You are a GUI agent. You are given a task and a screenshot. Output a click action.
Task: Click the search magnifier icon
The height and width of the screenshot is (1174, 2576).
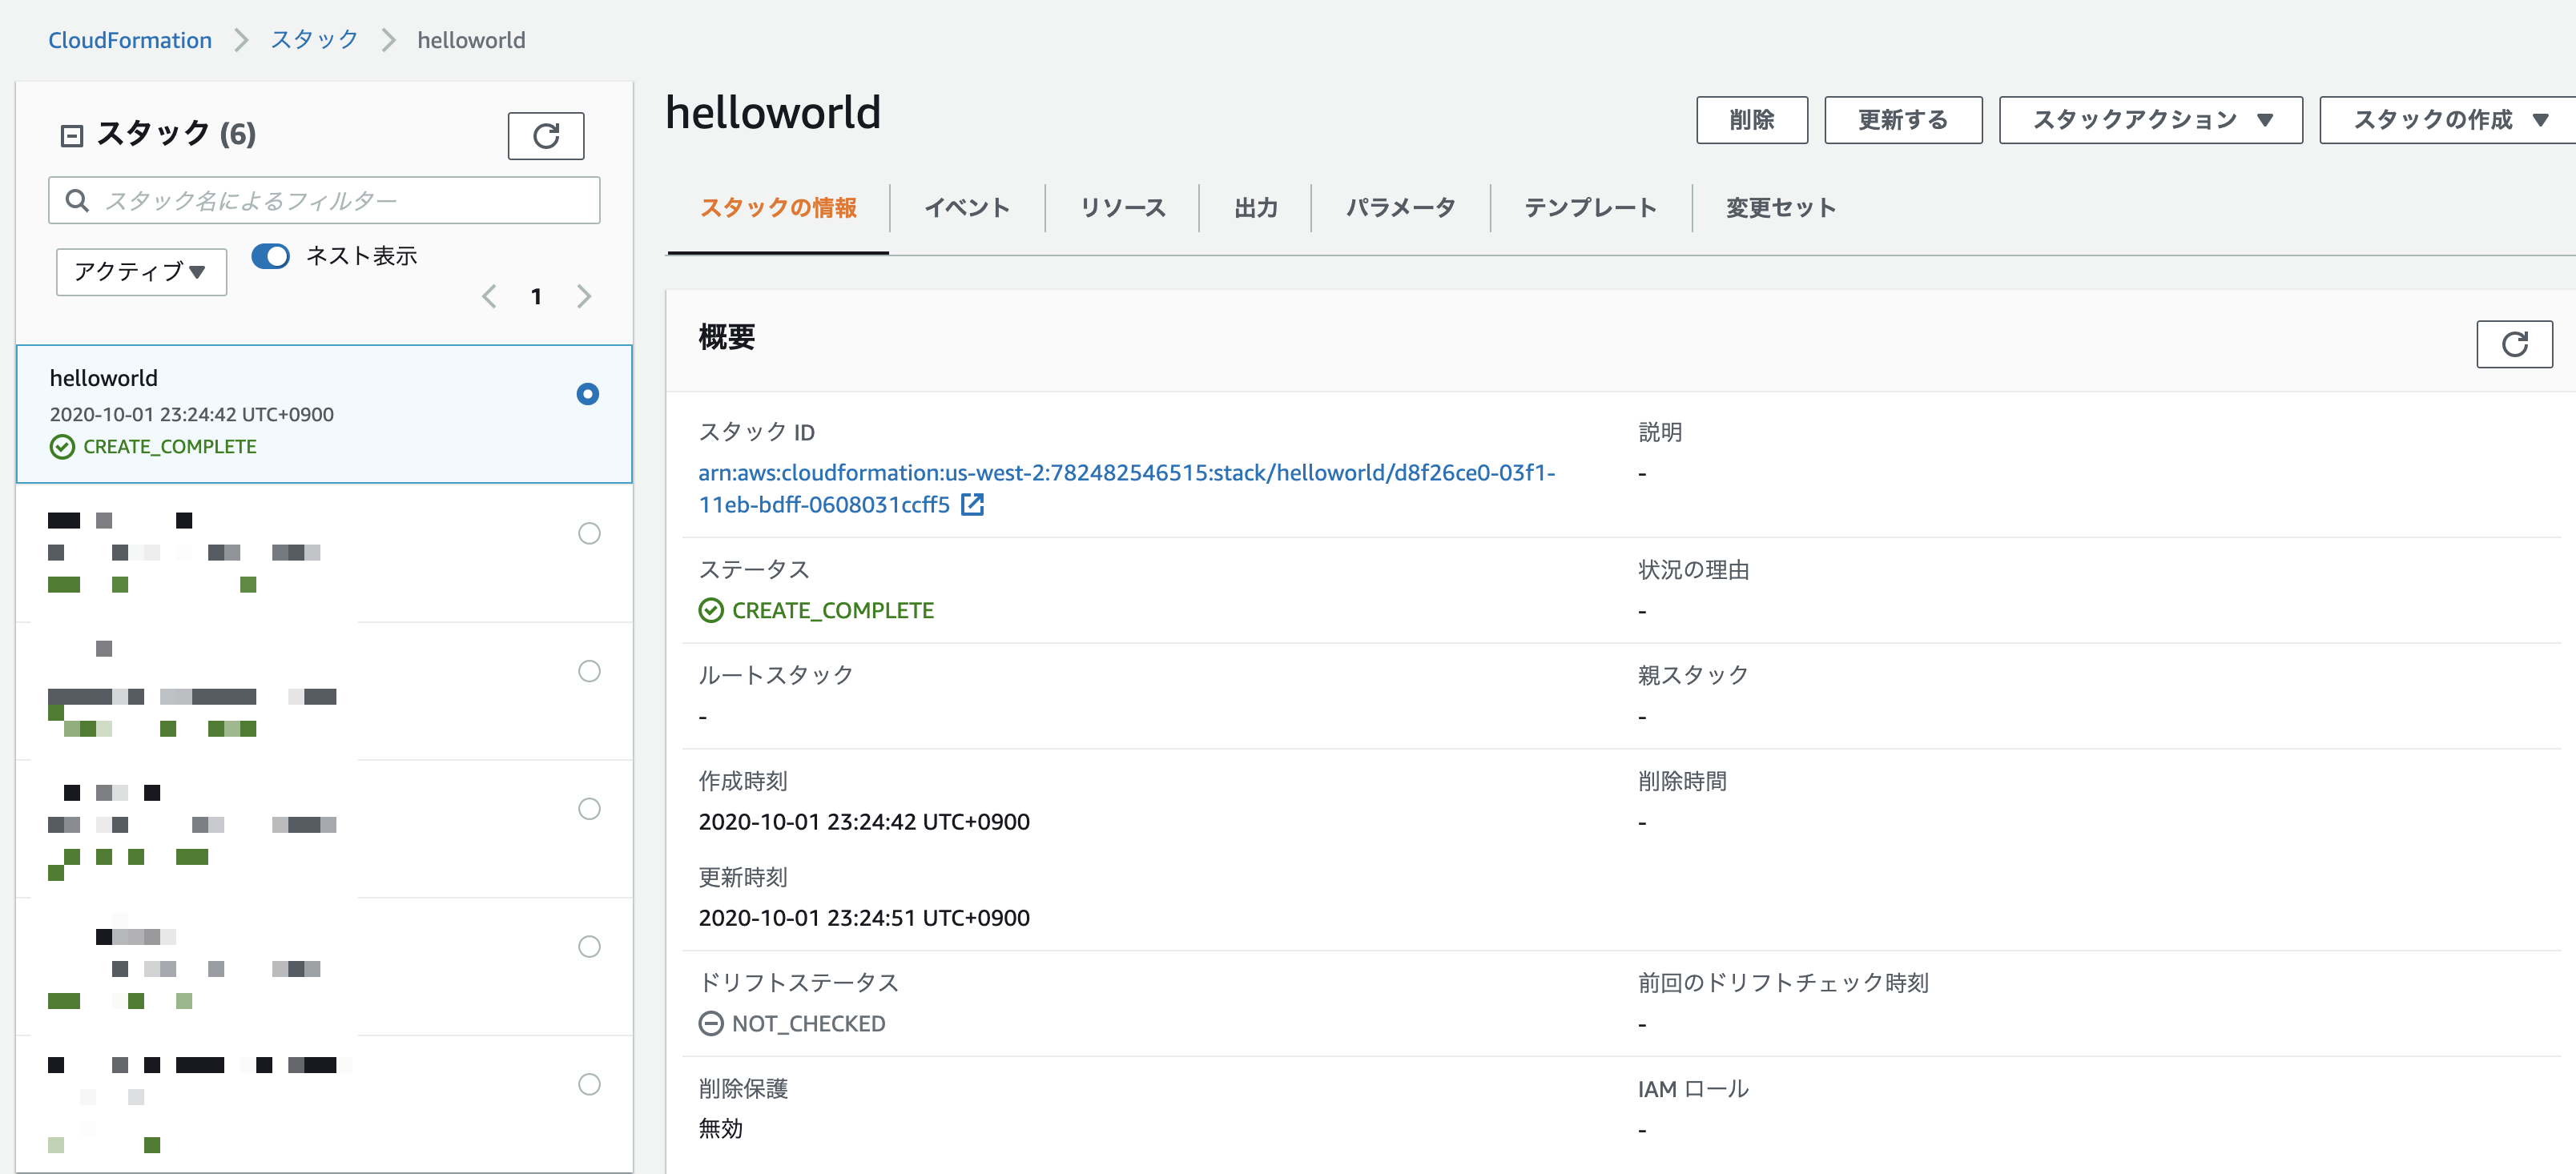tap(77, 200)
